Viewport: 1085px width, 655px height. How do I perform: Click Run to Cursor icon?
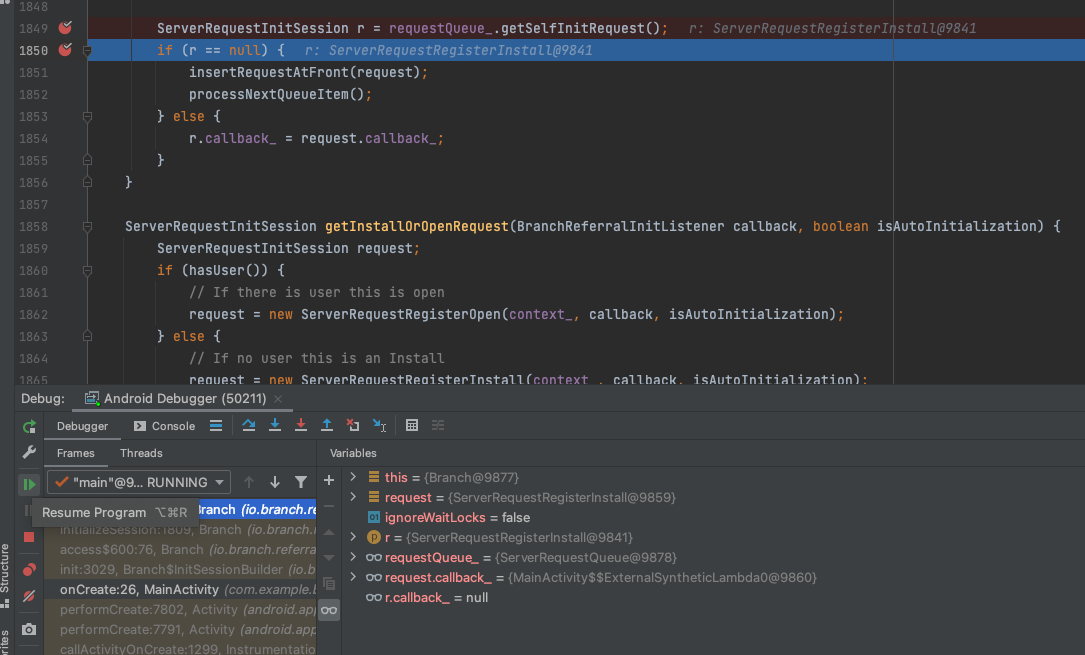[x=379, y=425]
